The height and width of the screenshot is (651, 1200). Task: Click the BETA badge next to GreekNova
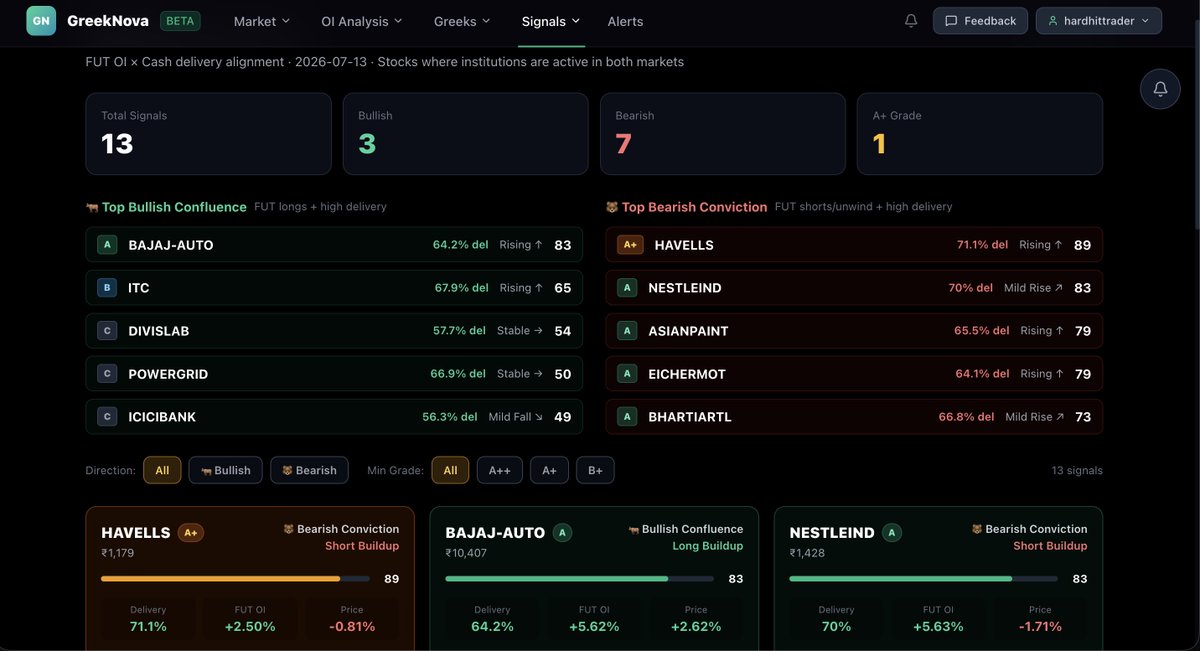point(180,21)
